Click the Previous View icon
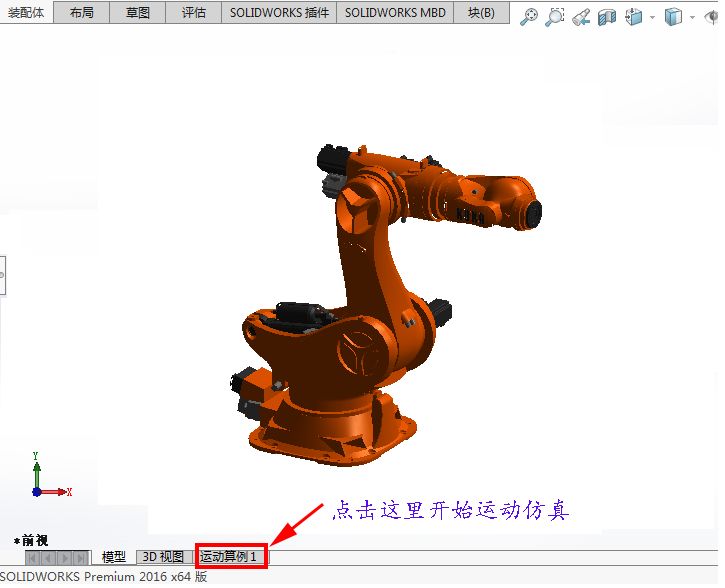The image size is (725, 588). point(581,17)
